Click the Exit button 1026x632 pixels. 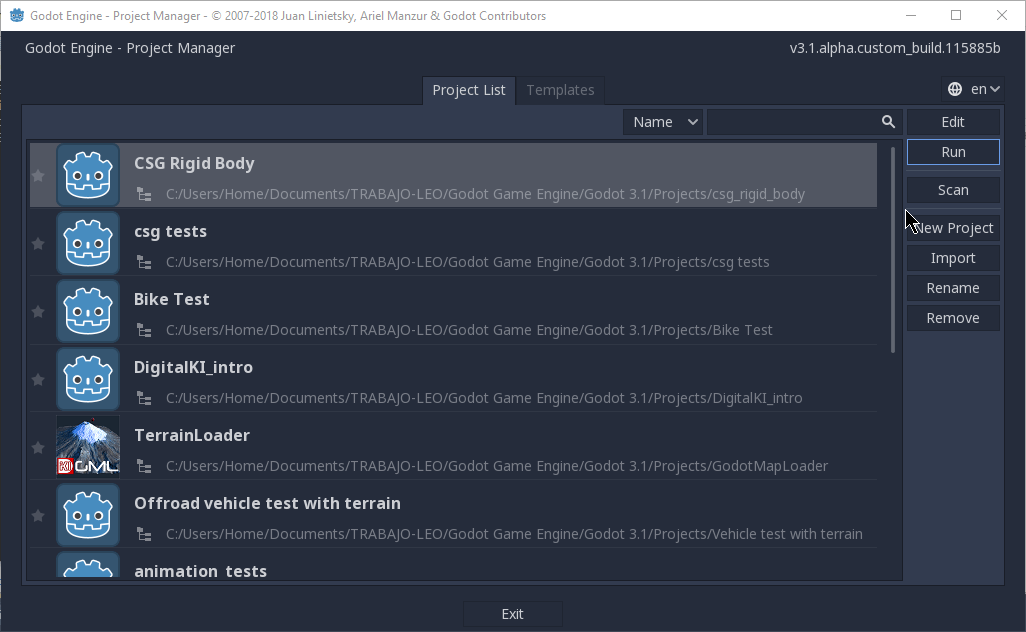pyautogui.click(x=512, y=614)
